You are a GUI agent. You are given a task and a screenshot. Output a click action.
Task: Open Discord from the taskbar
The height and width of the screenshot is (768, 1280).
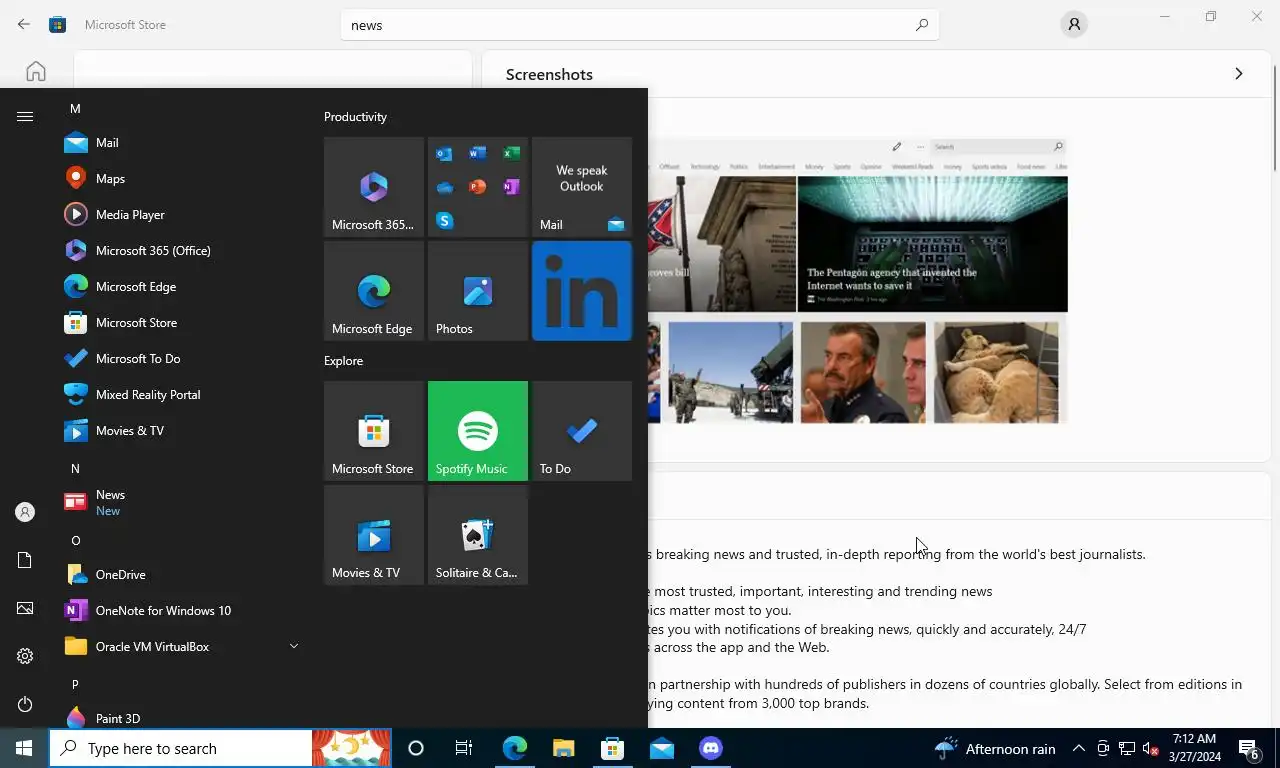coord(711,748)
